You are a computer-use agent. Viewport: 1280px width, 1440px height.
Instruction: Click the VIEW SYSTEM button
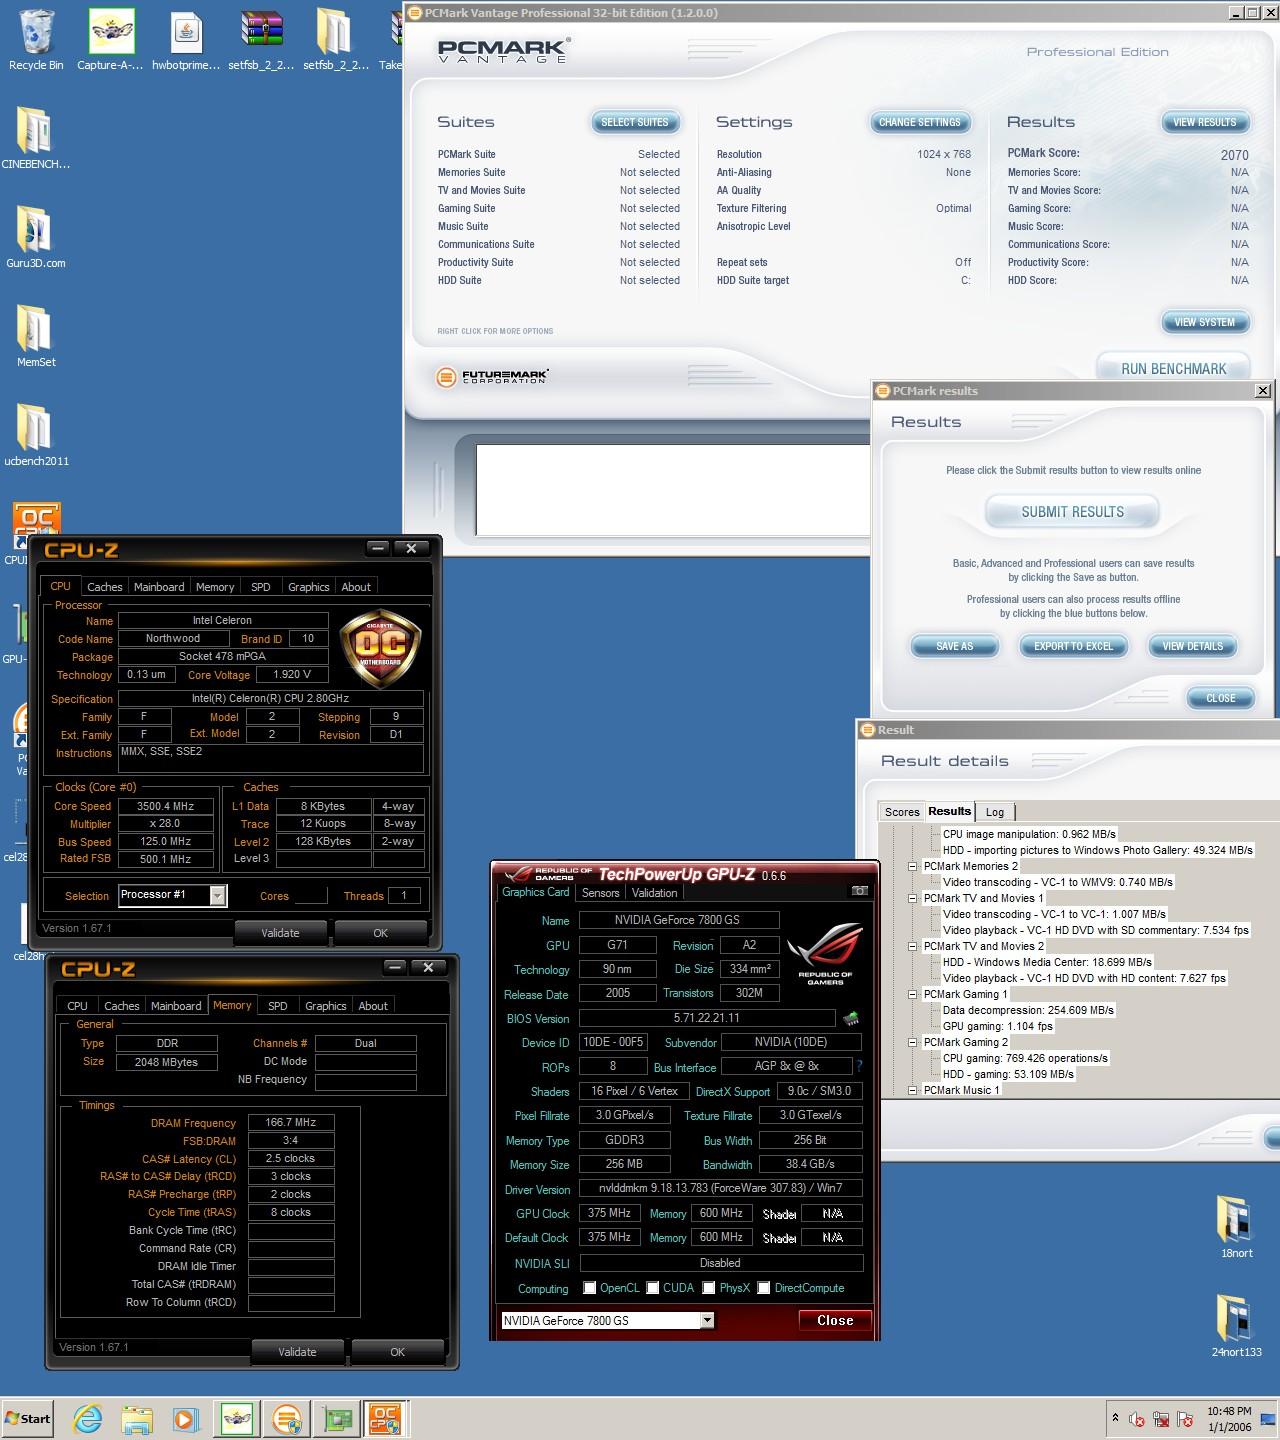click(1205, 322)
